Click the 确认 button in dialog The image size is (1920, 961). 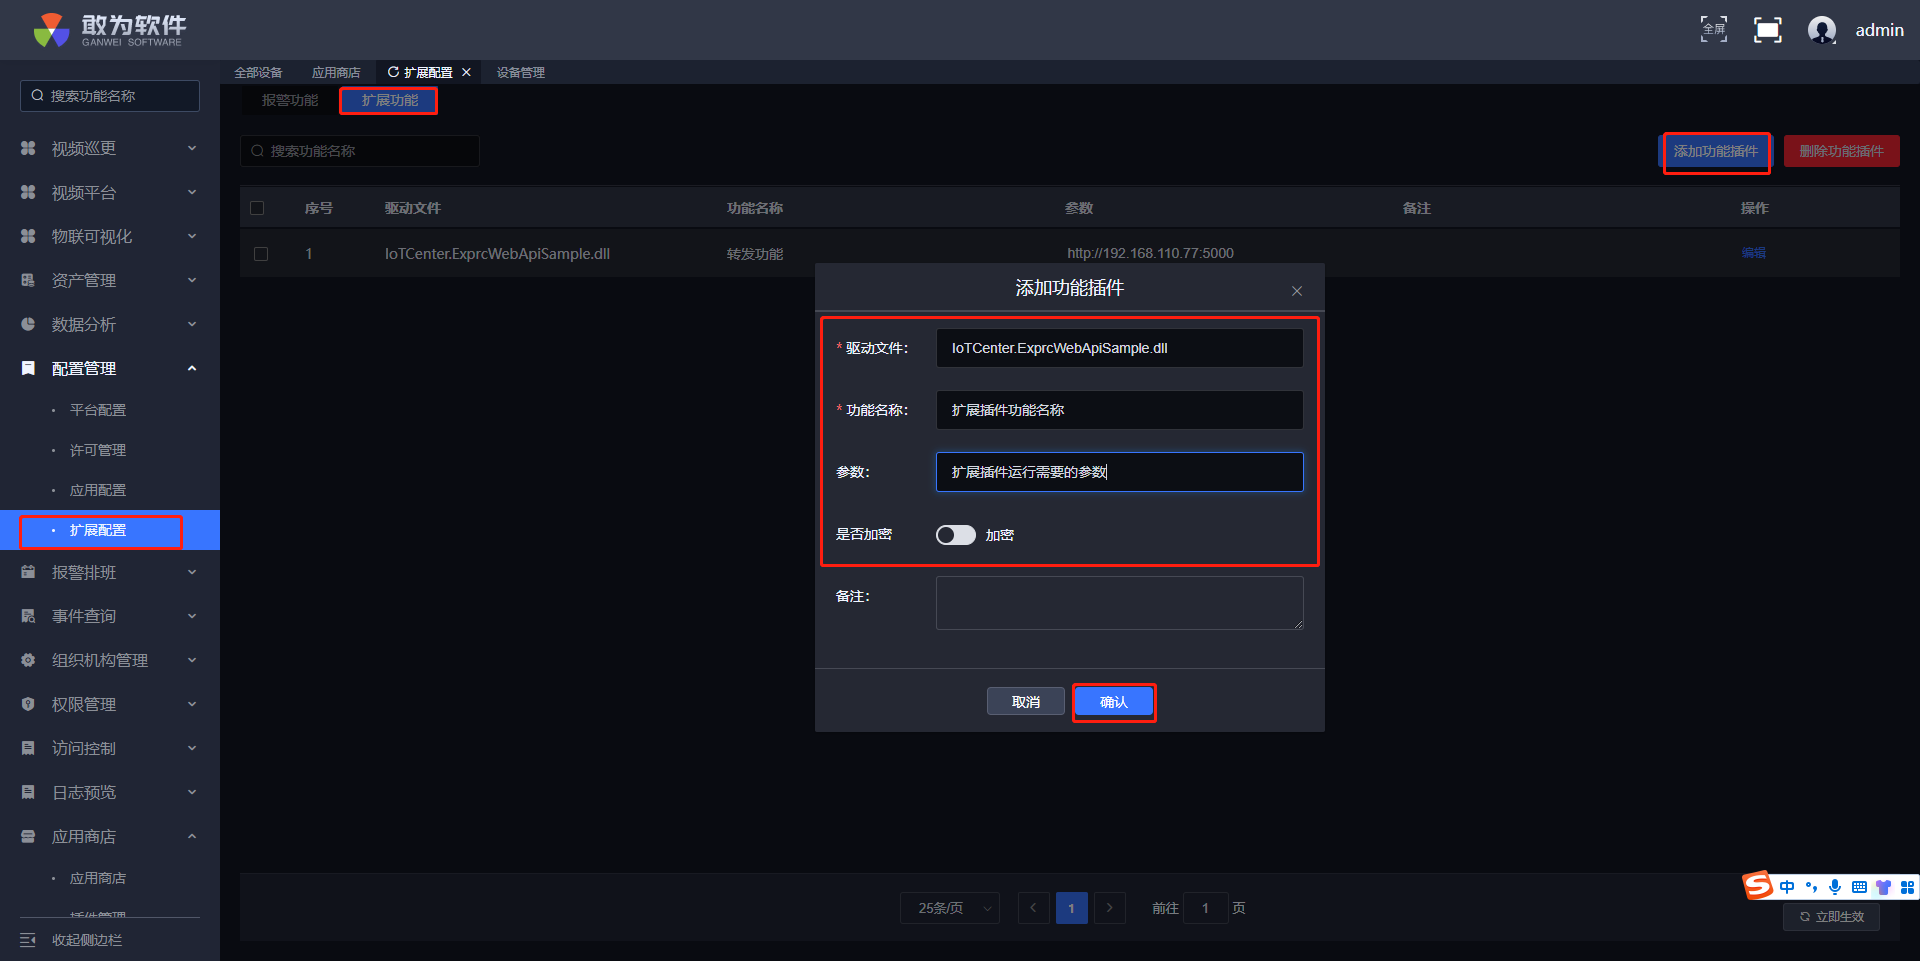coord(1113,702)
